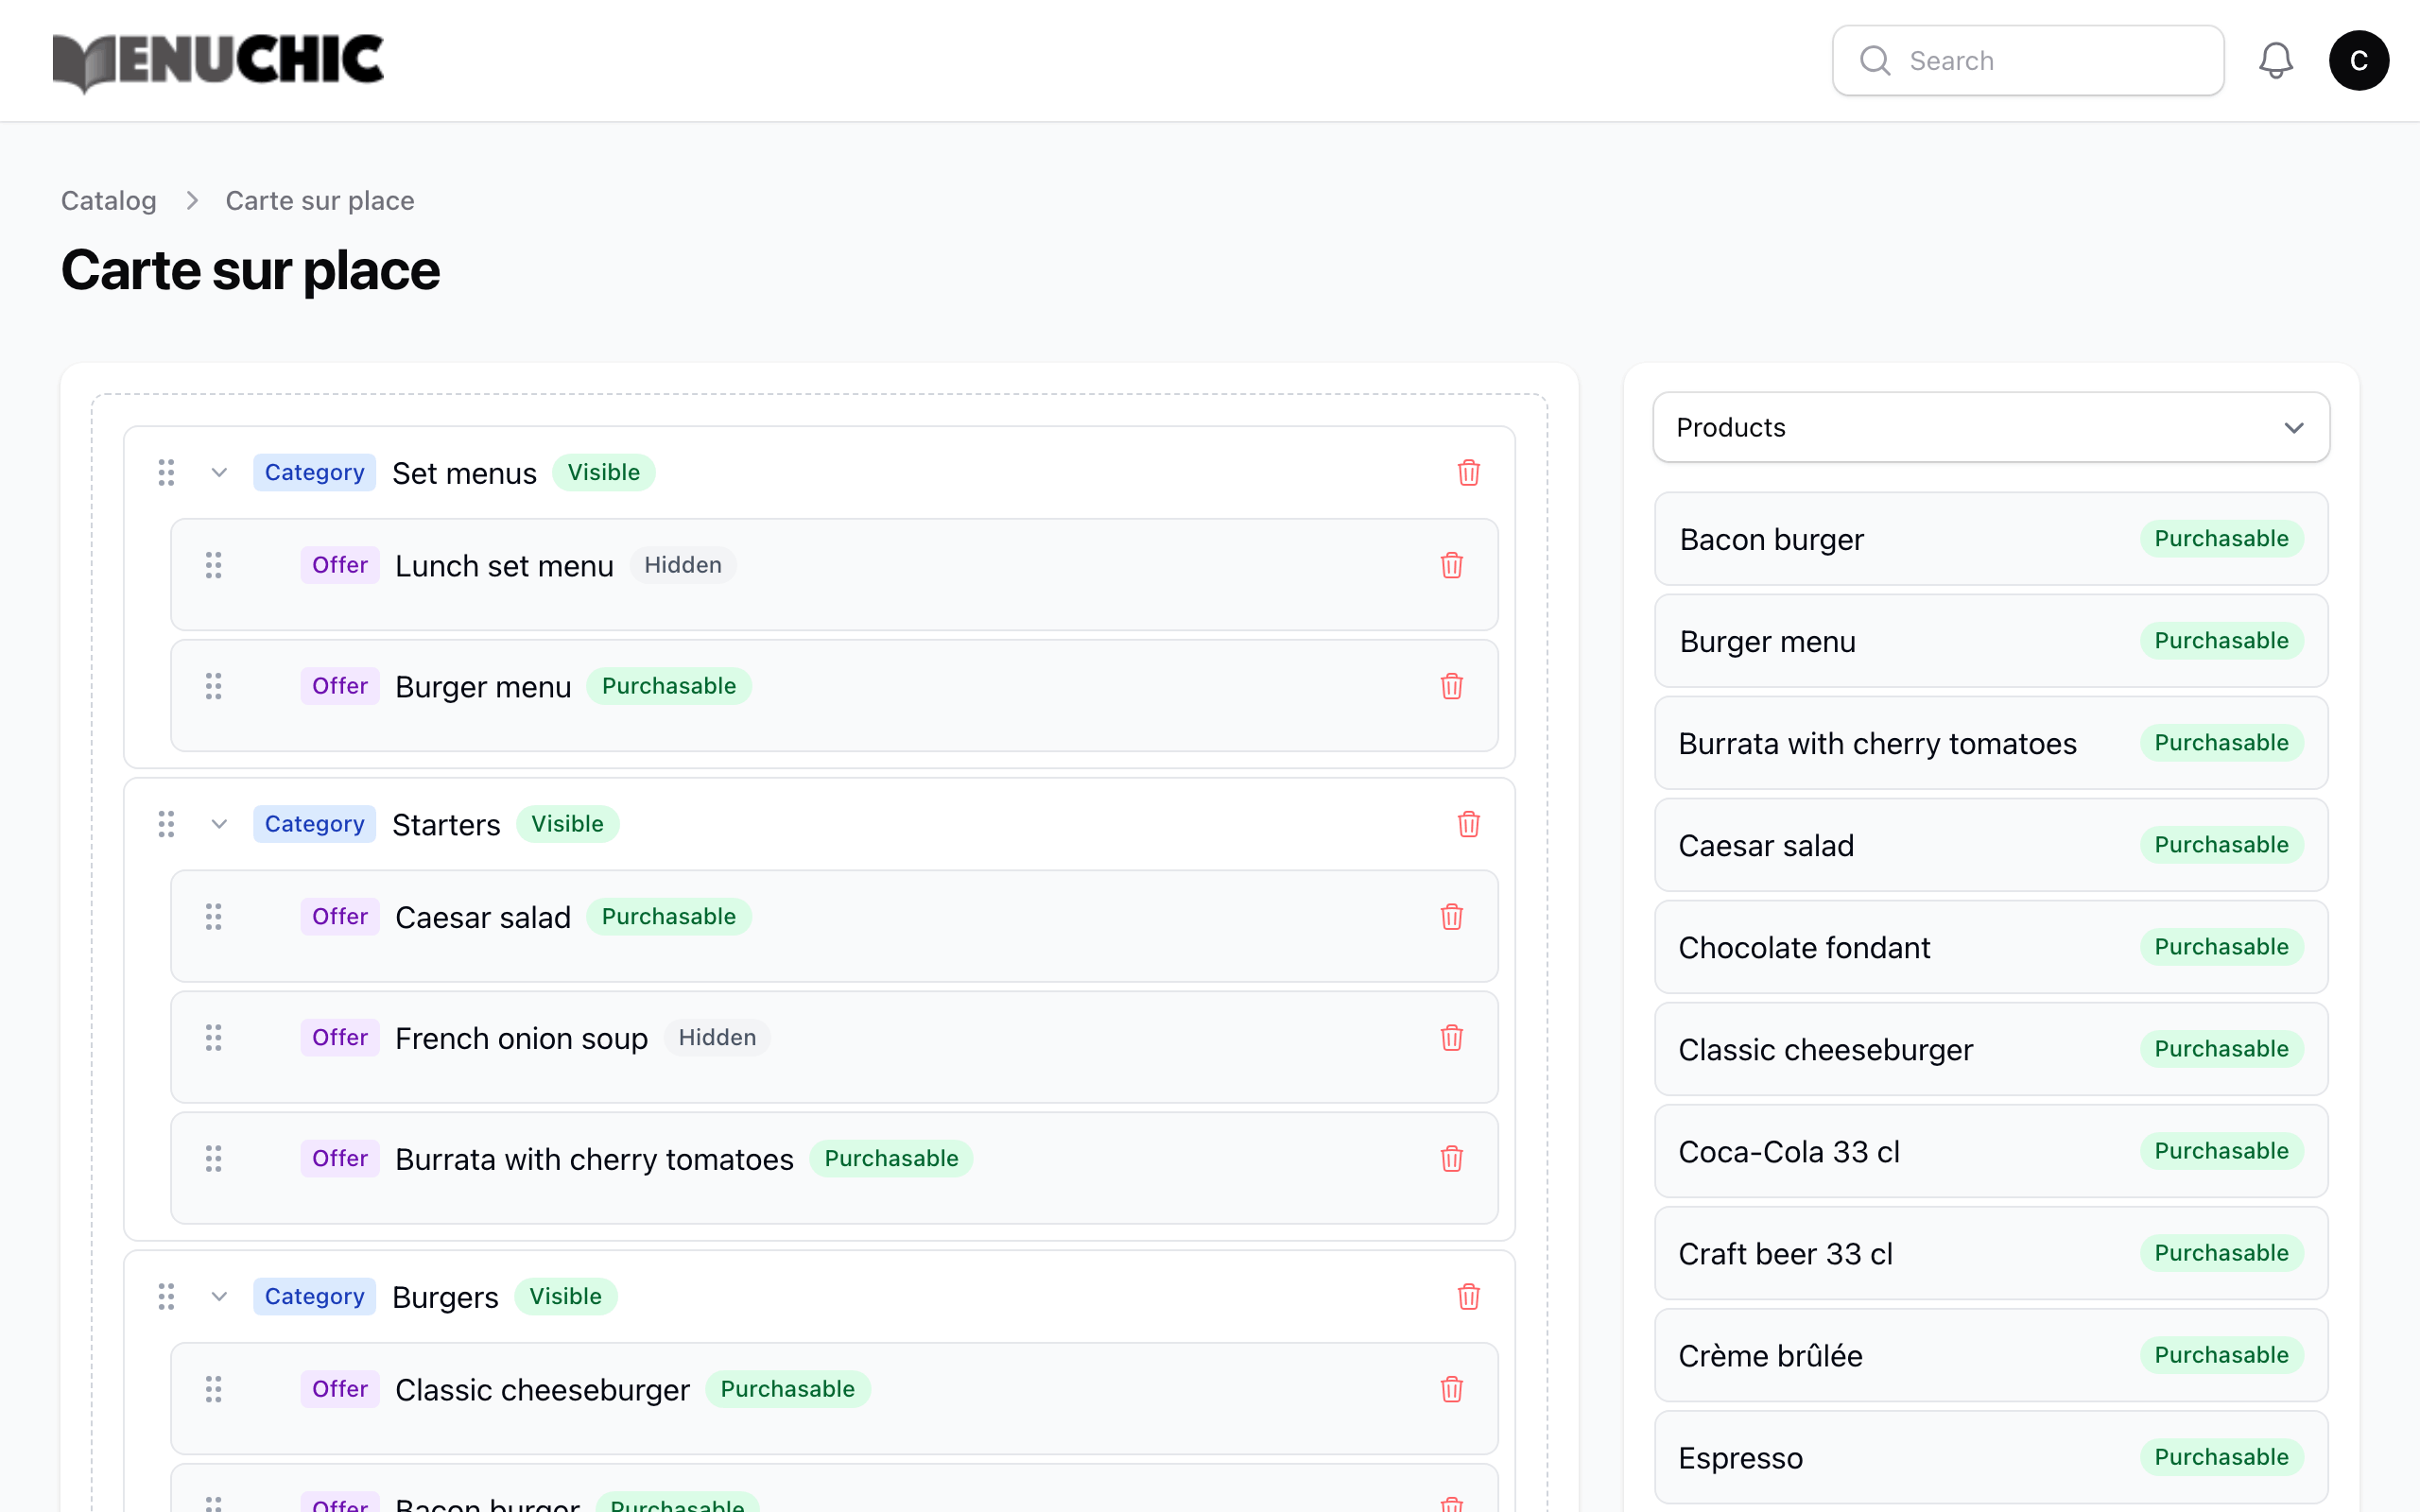Grab the Caesar salad drag handle
Image resolution: width=2420 pixels, height=1512 pixels.
tap(213, 917)
